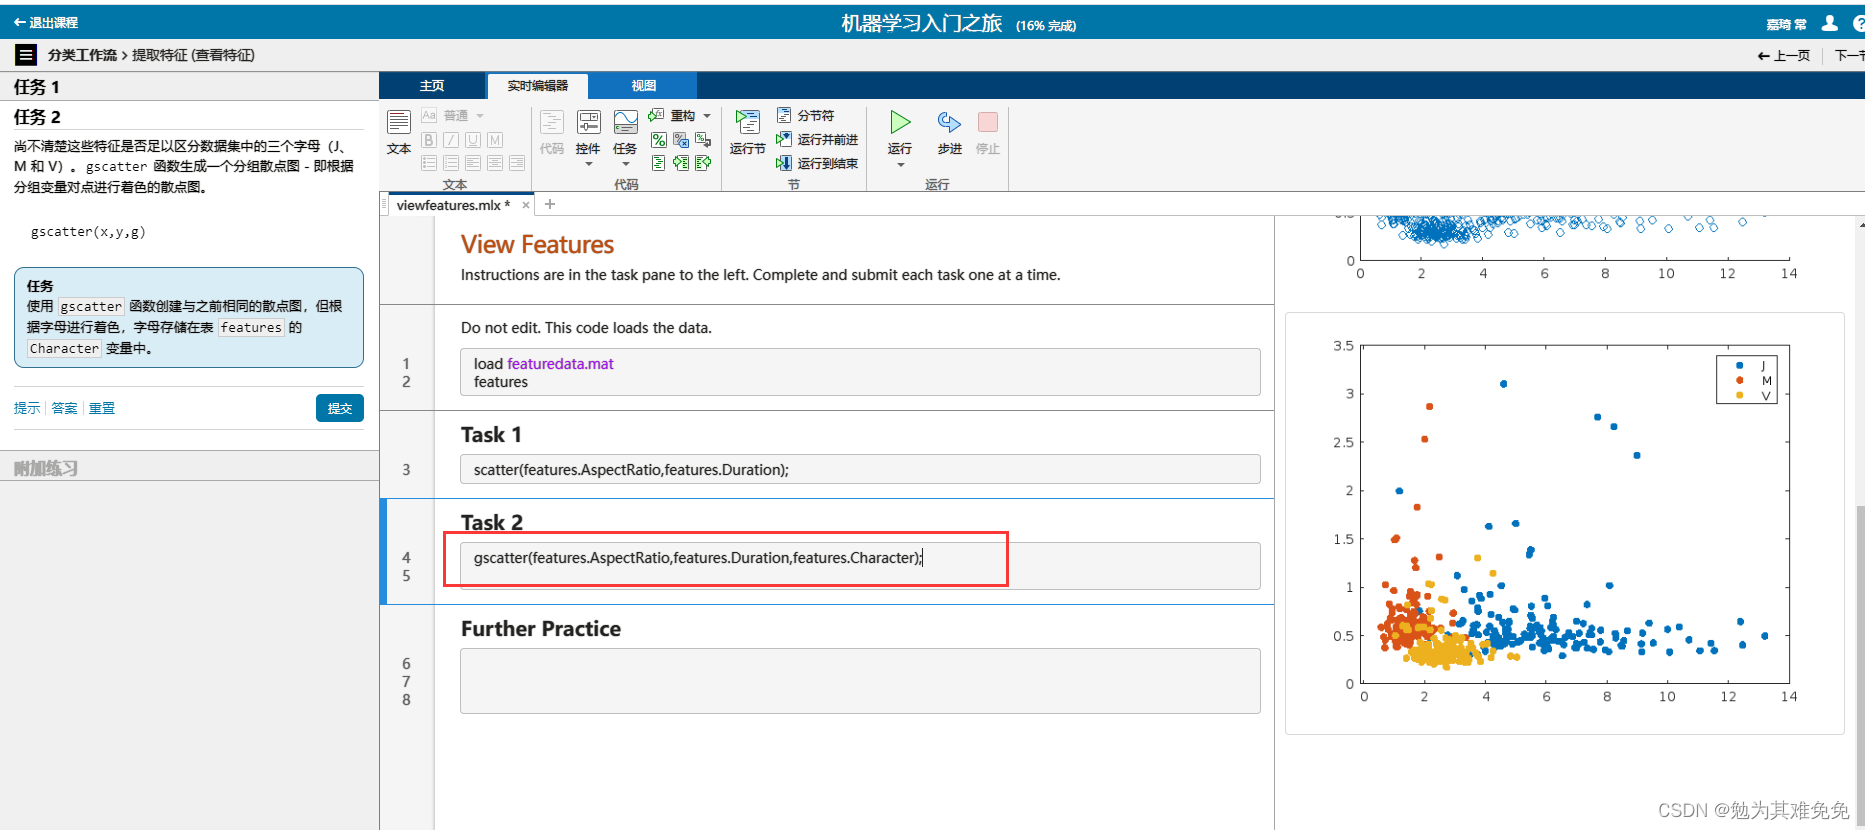Insert a 分节符 section break
This screenshot has width=1865, height=830.
coord(806,116)
